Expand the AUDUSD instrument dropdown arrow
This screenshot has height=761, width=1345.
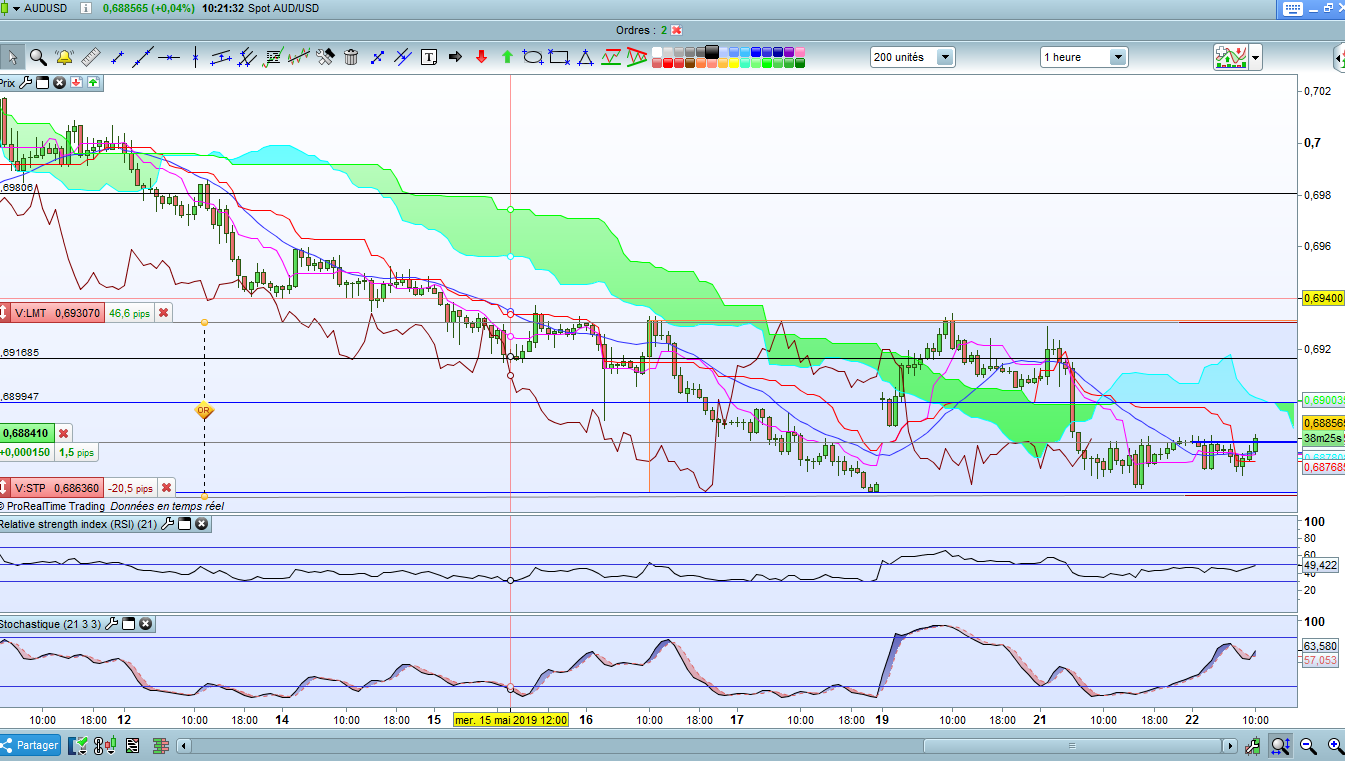(x=15, y=8)
